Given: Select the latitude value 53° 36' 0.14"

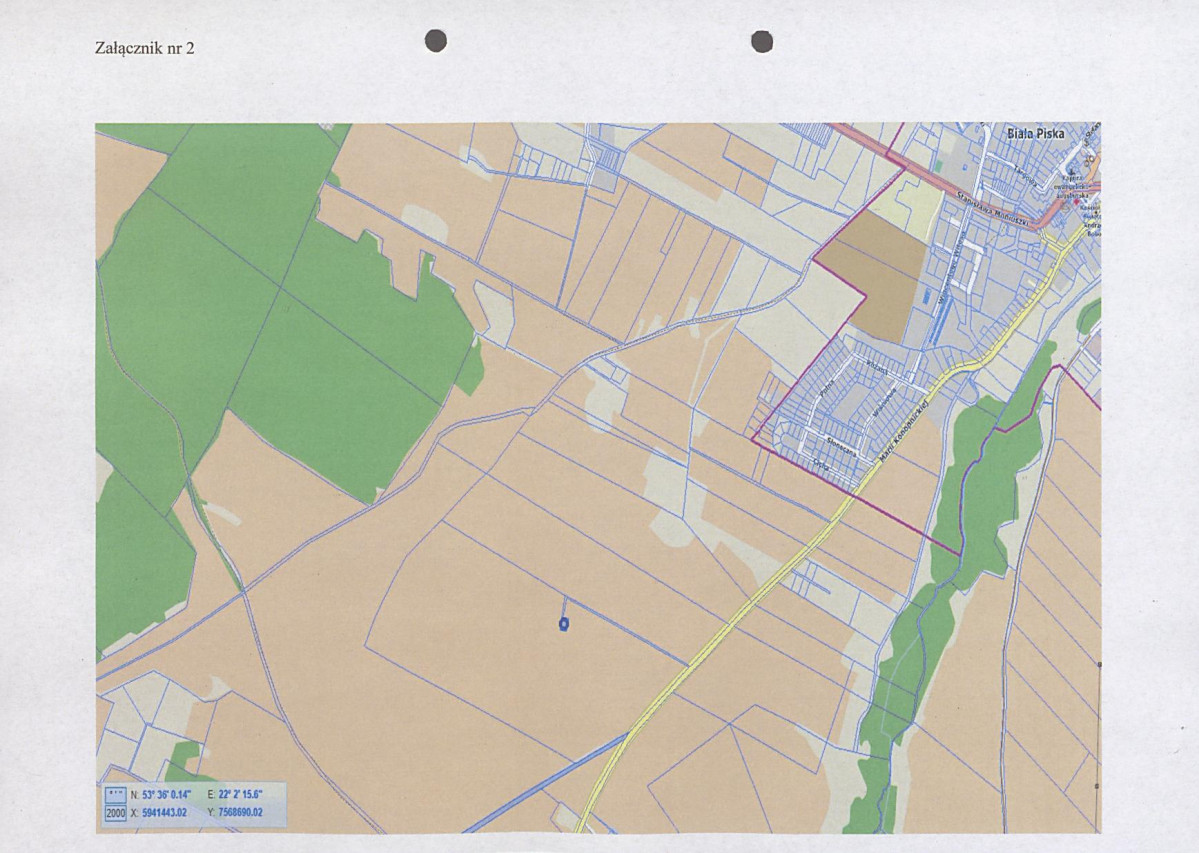Looking at the screenshot, I should coord(166,795).
